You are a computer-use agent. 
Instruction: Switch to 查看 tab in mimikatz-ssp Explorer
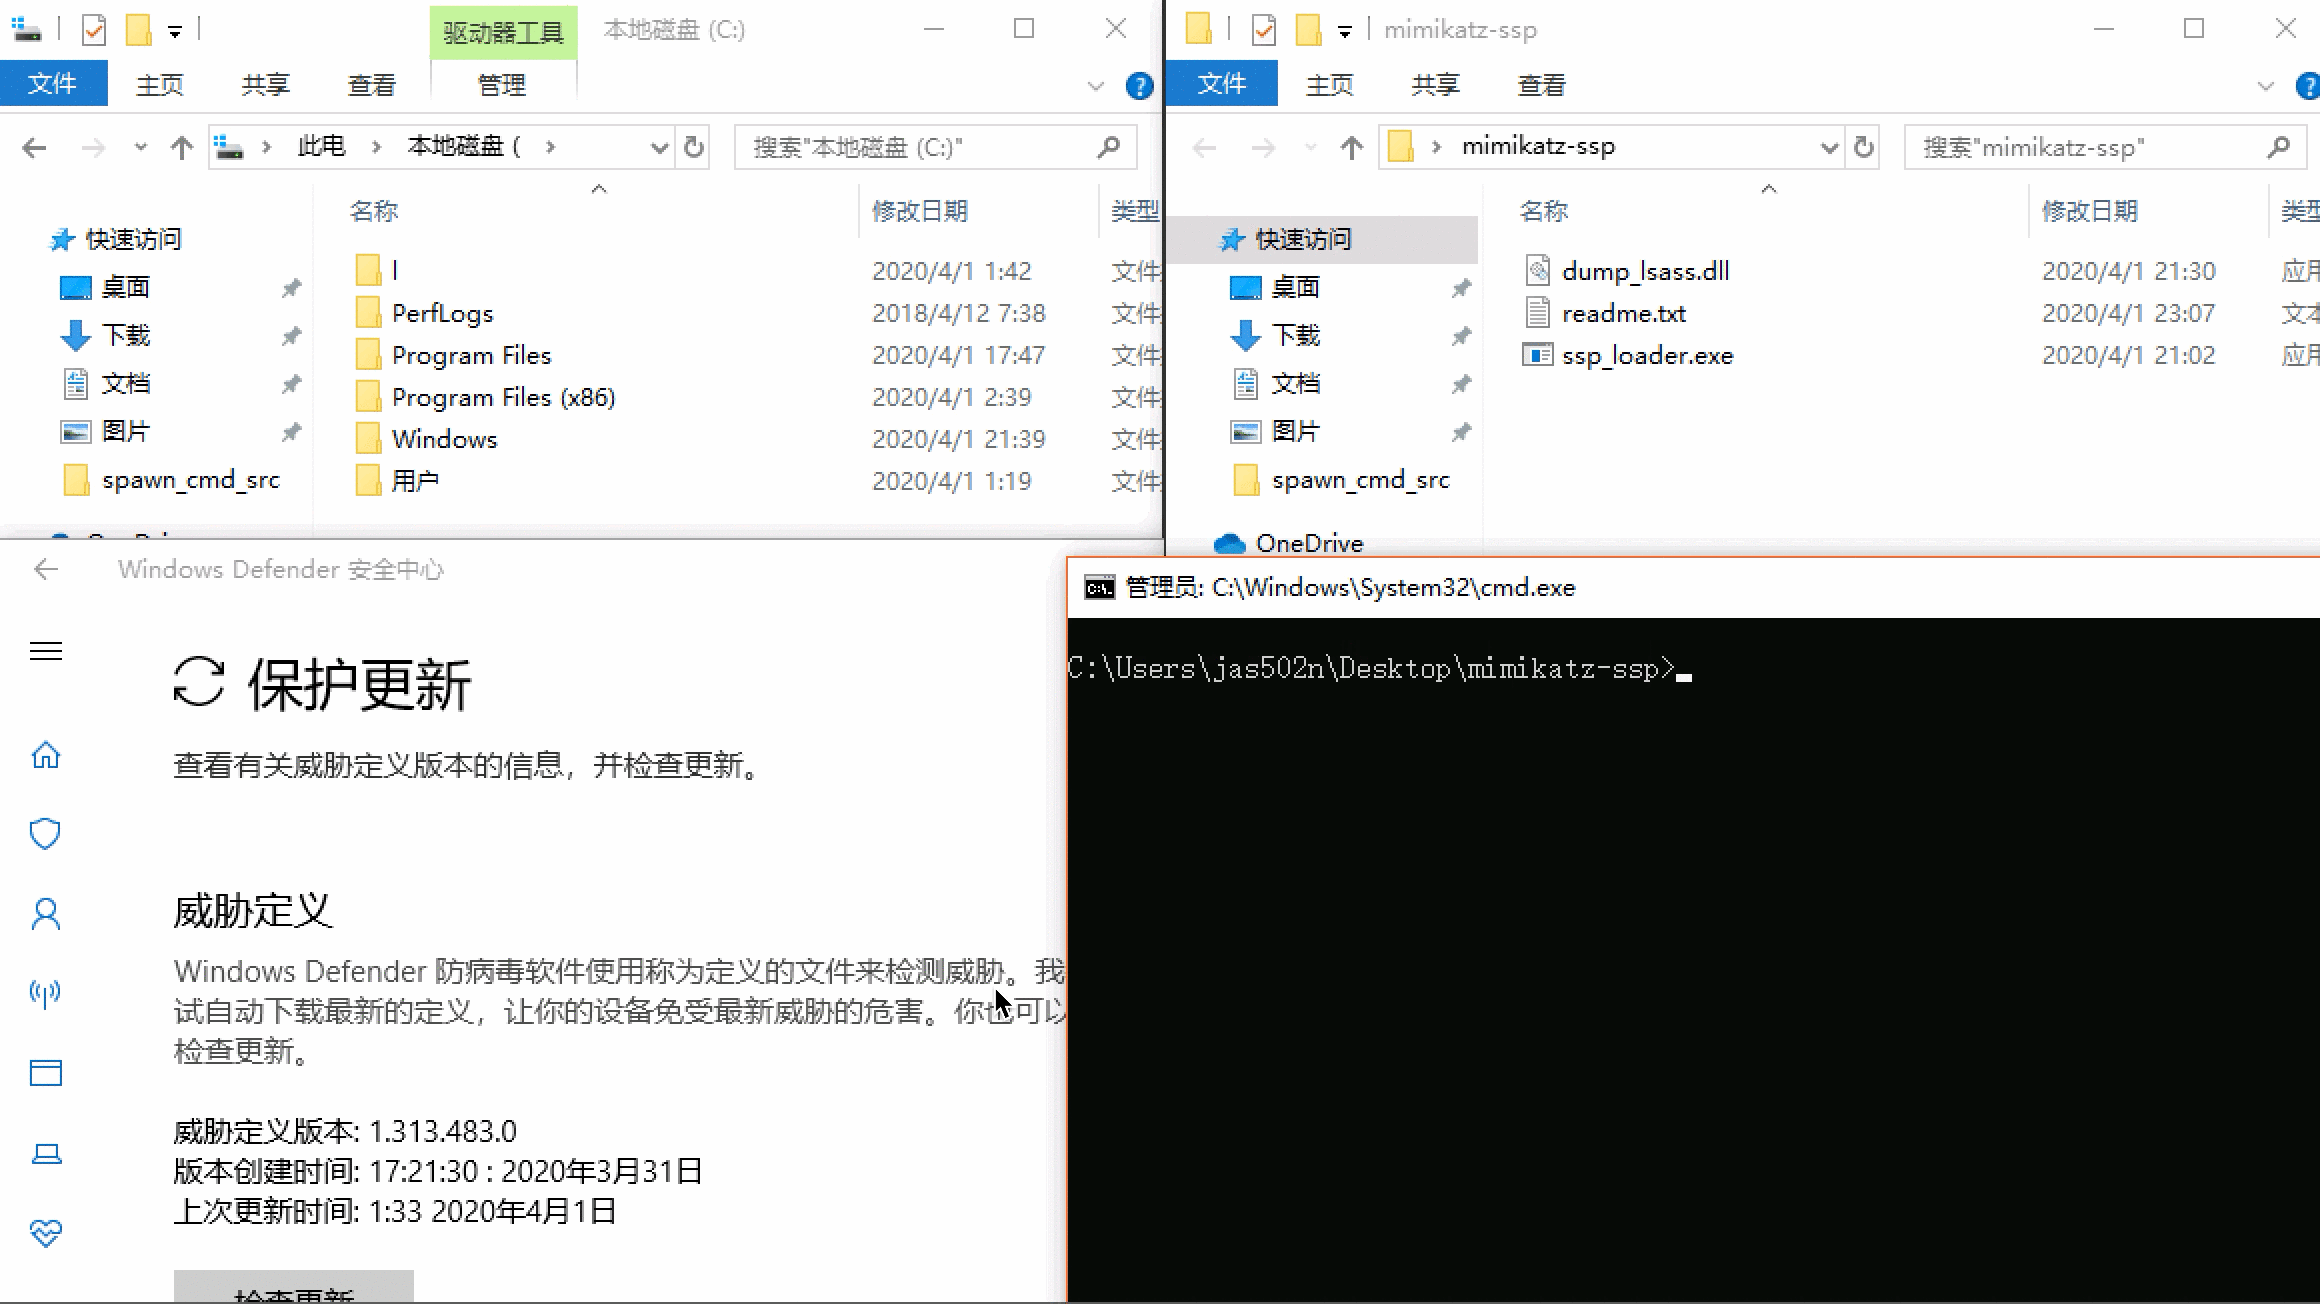(1541, 85)
